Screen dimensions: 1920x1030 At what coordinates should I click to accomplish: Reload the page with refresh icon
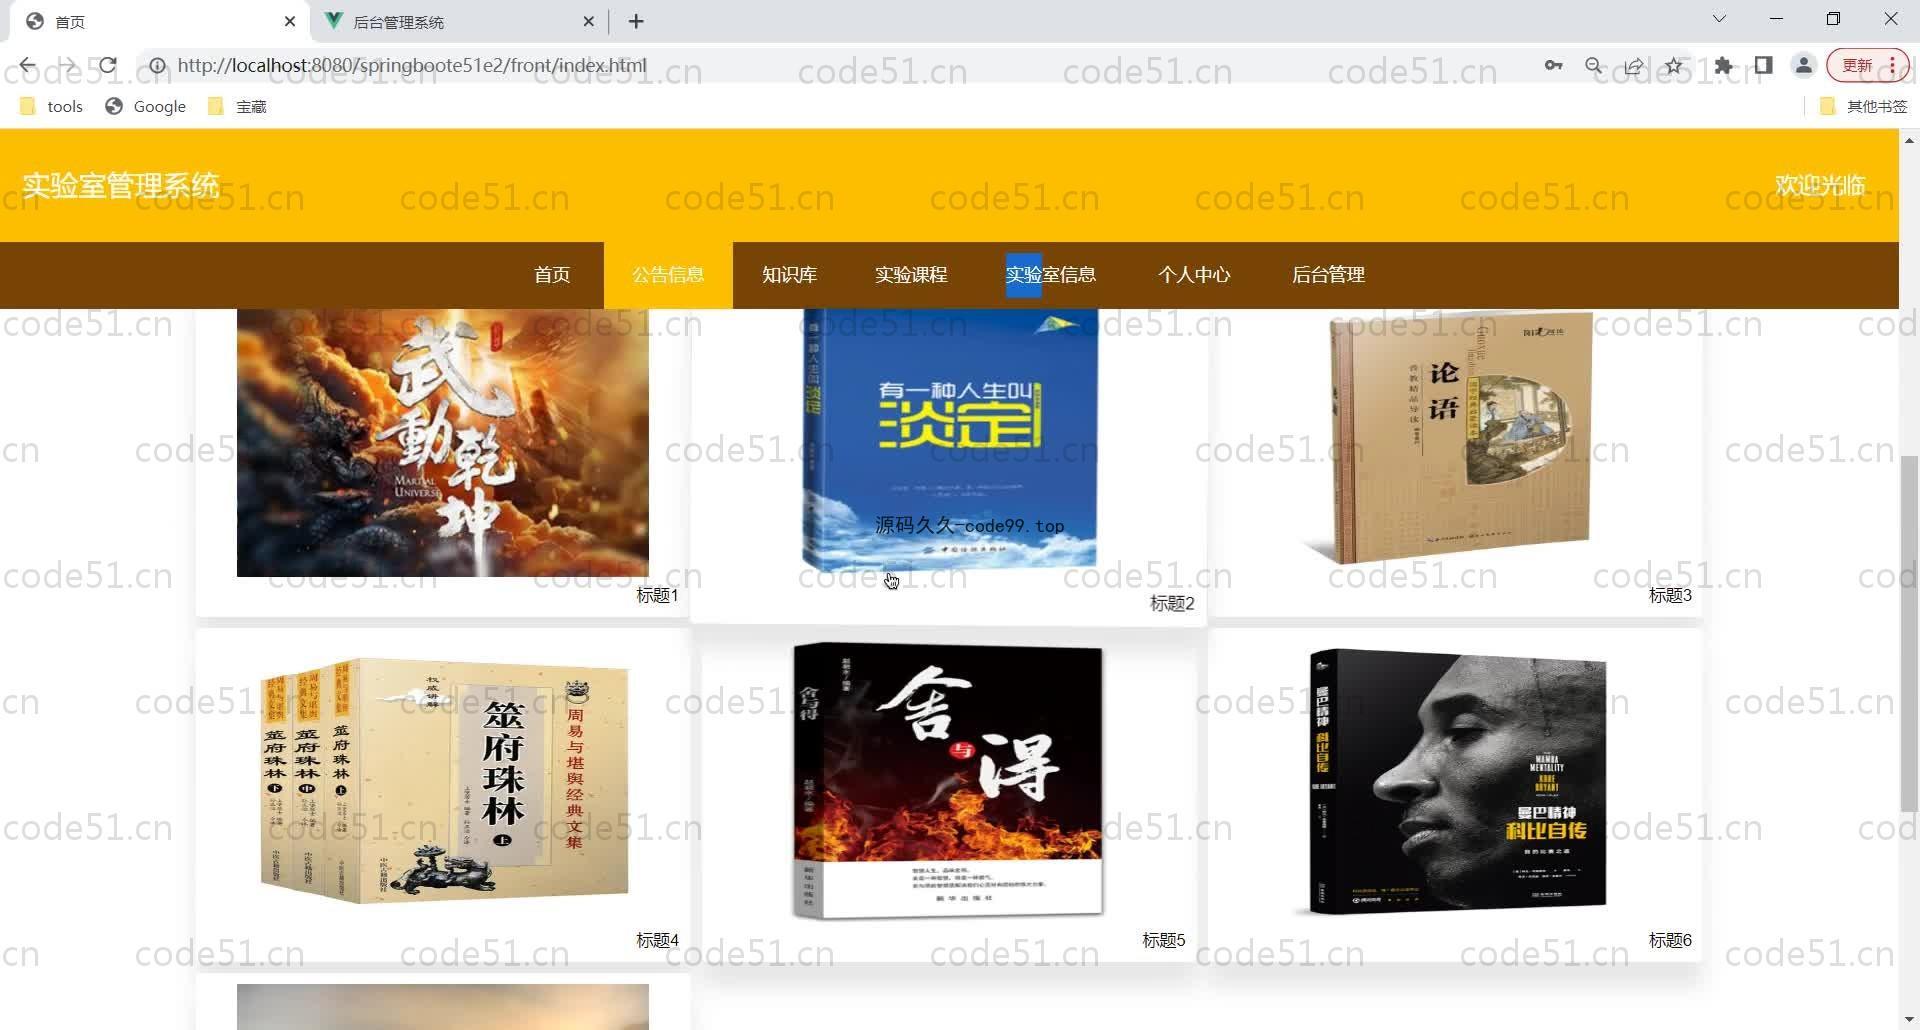pos(107,66)
